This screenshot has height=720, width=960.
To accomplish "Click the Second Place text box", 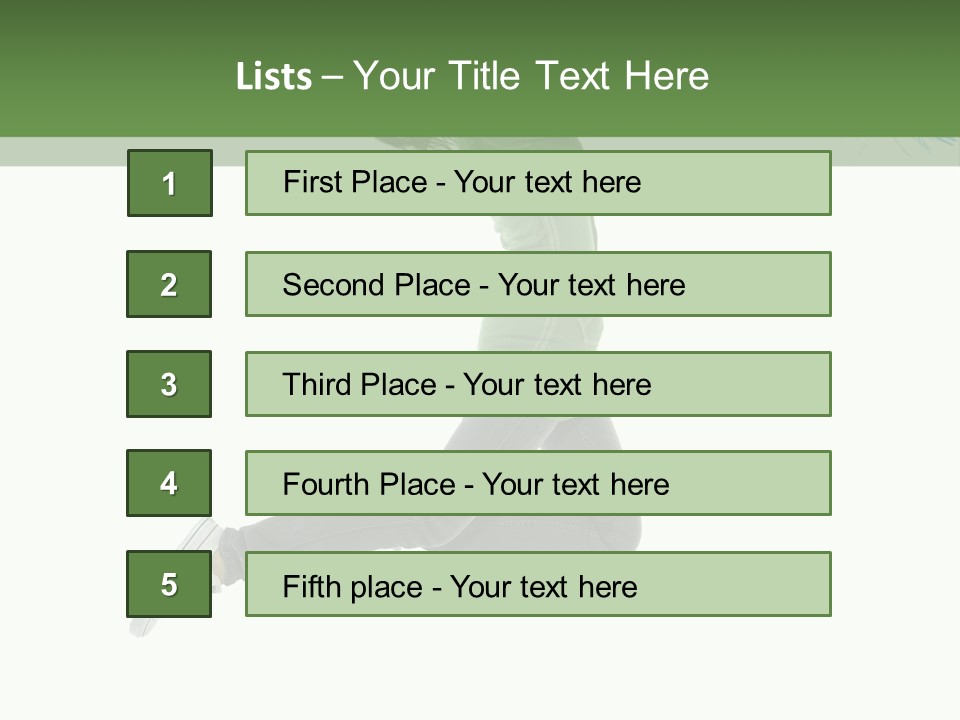I will point(538,284).
